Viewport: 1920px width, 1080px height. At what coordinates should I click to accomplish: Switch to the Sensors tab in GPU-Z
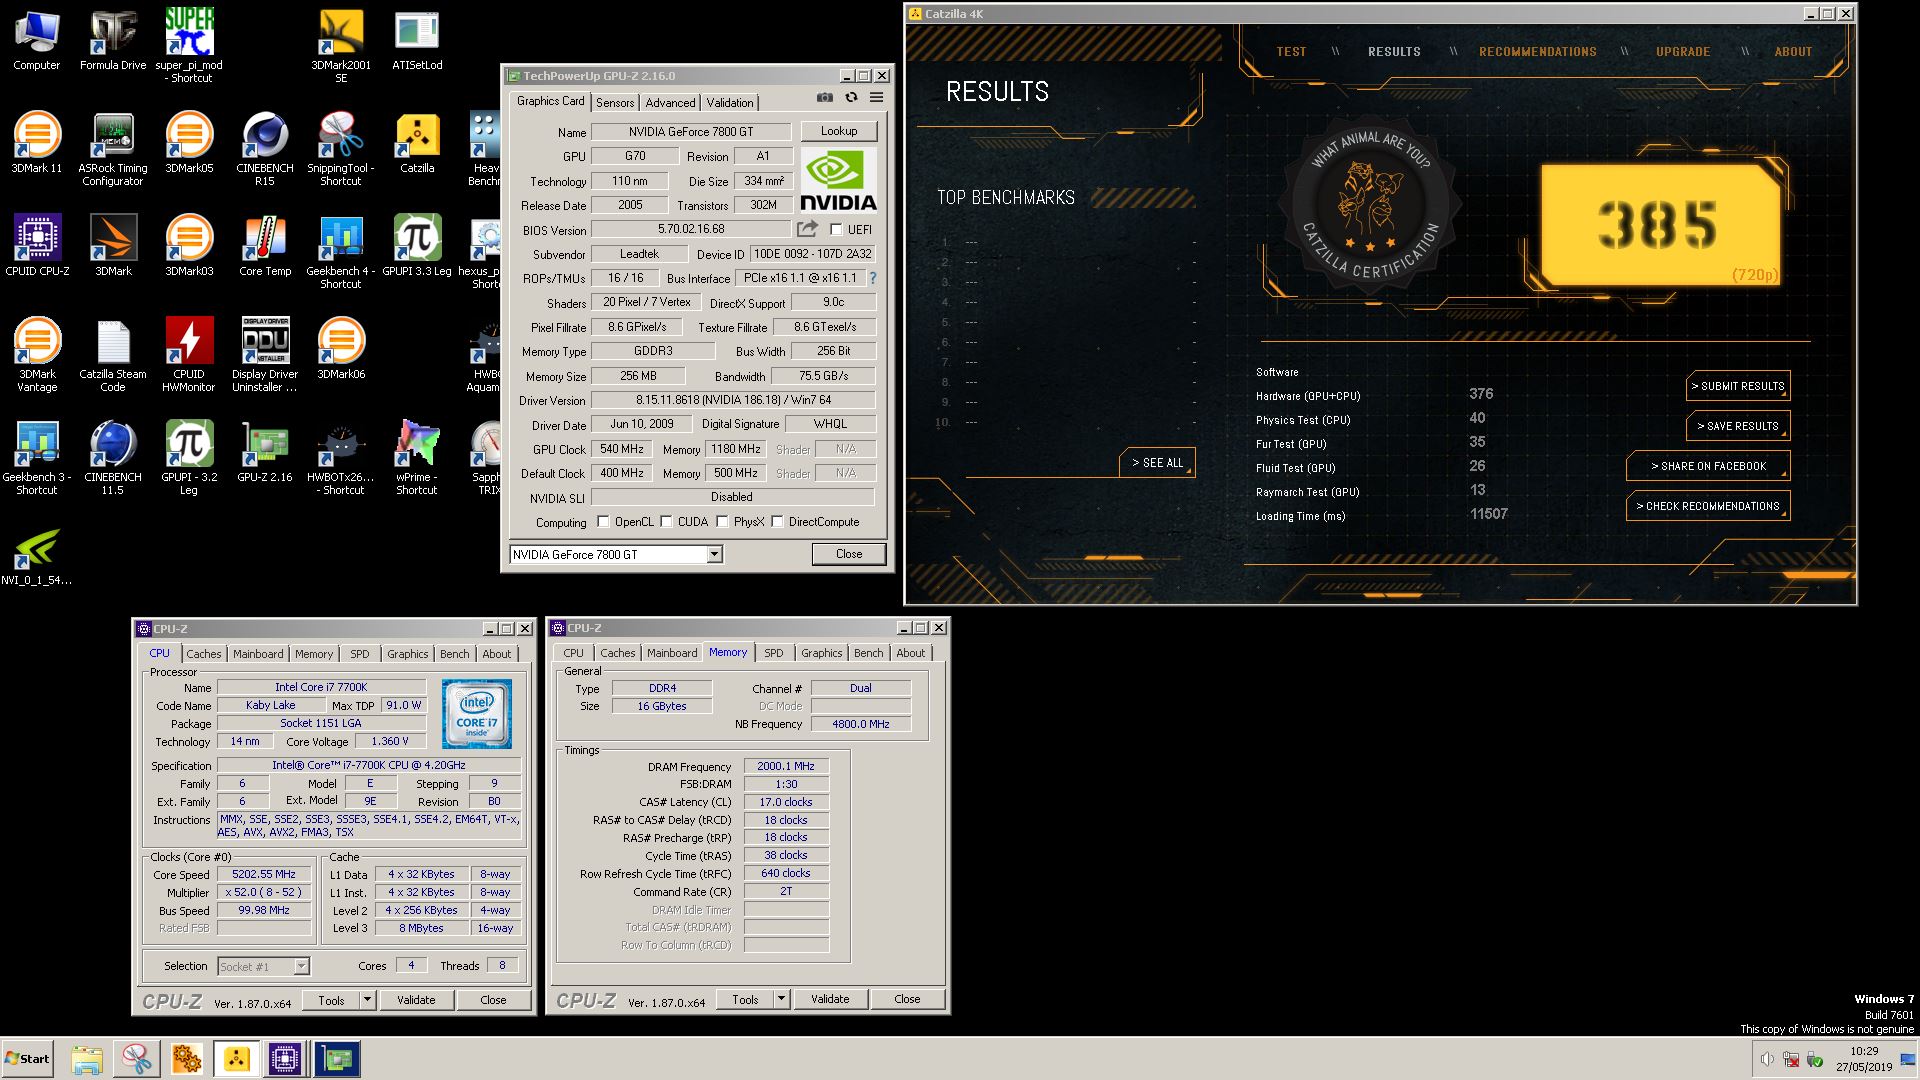click(615, 103)
